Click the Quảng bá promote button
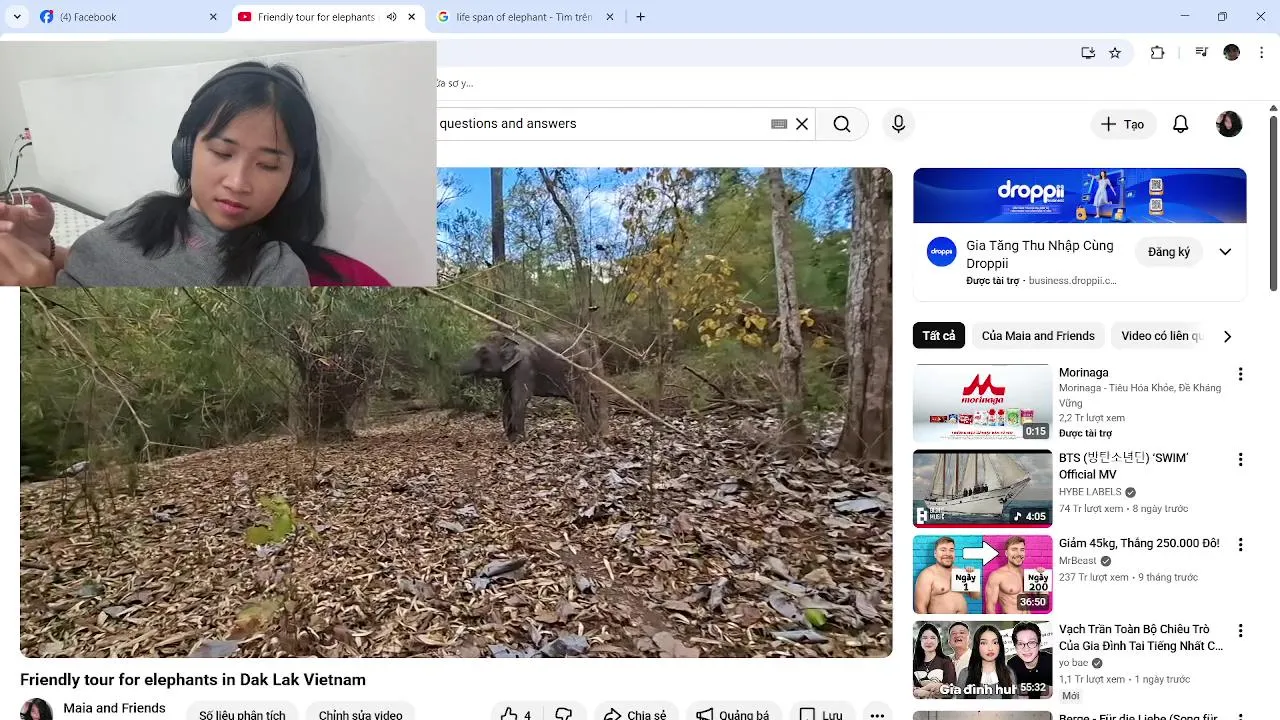Screen dimensions: 1280x720 tap(733, 714)
